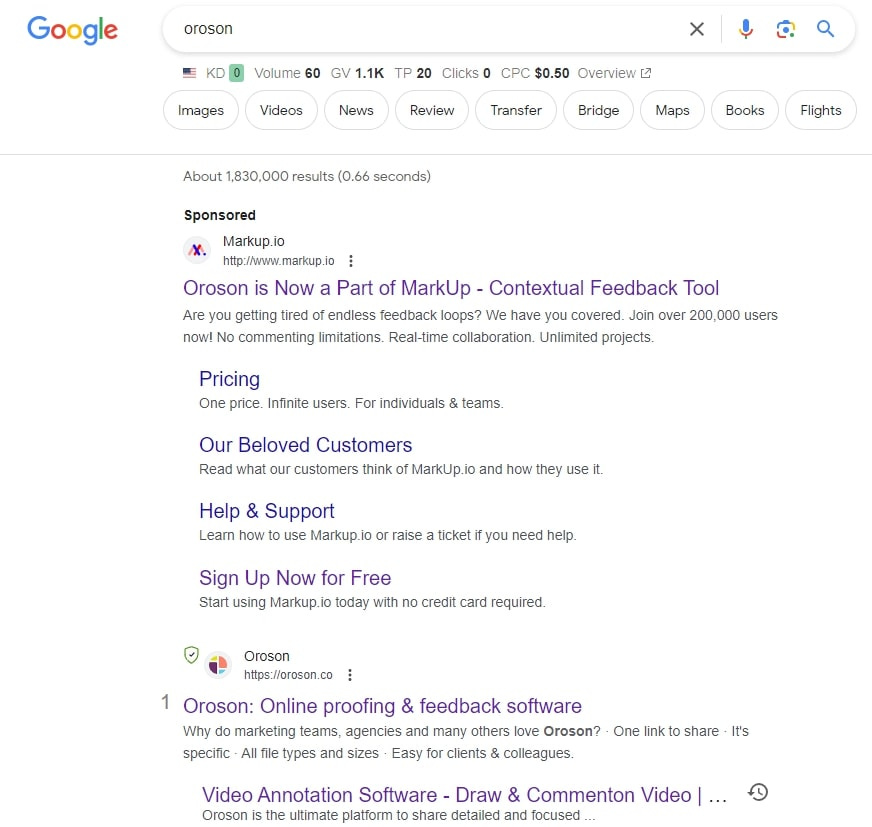Image resolution: width=872 pixels, height=827 pixels.
Task: Click the Oroson site name above the result
Action: point(267,656)
